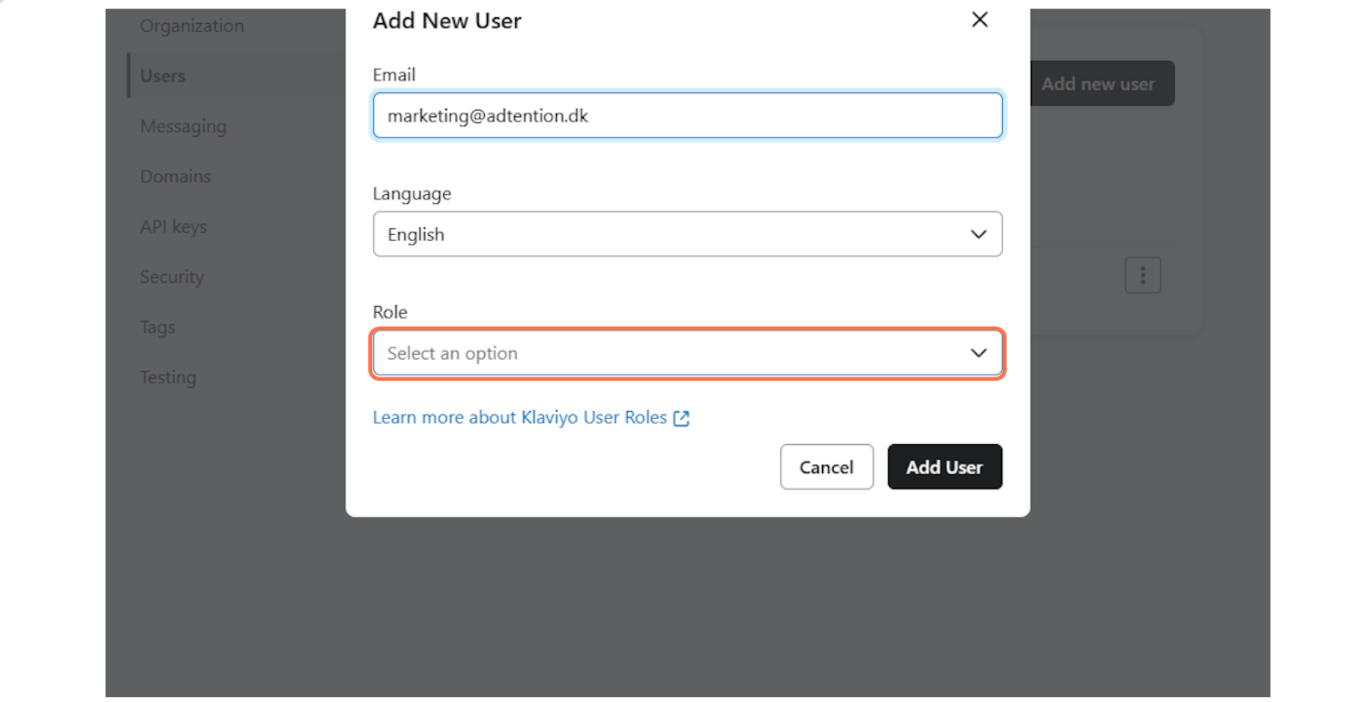
Task: Click the Add new user button behind dialog
Action: point(1098,84)
